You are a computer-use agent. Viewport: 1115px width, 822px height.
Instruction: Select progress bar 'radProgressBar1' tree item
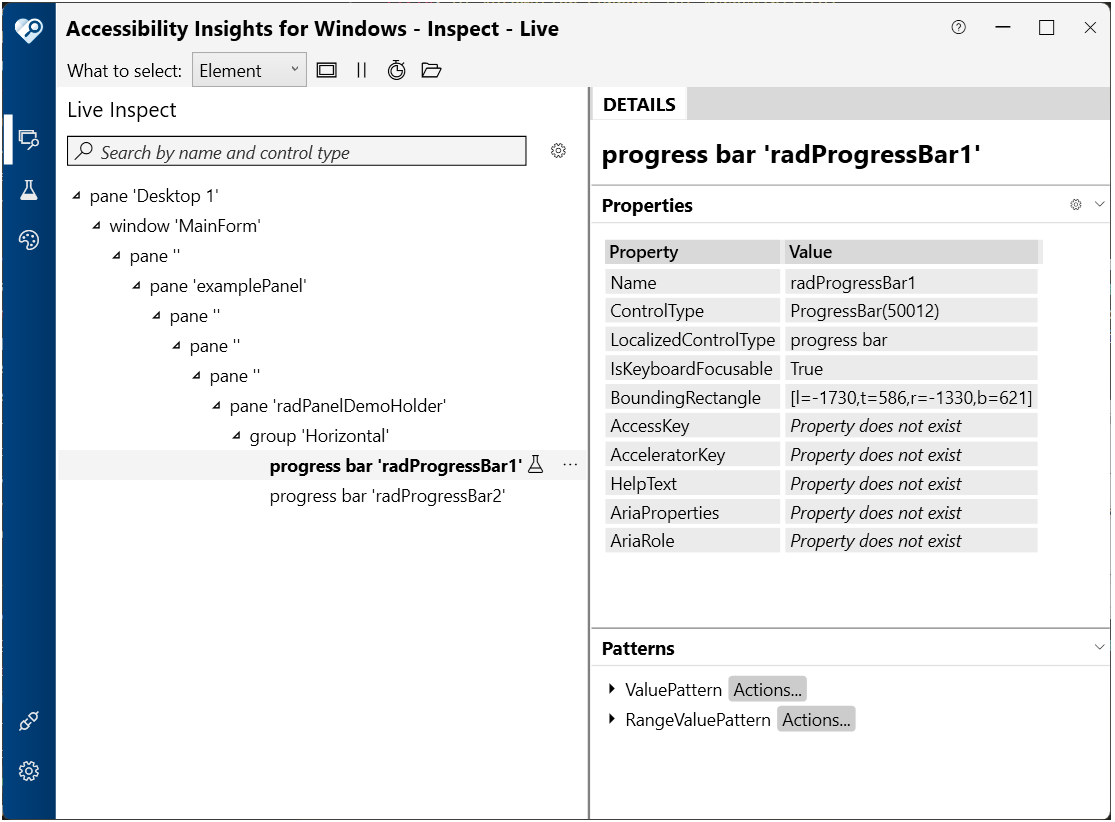pyautogui.click(x=395, y=466)
